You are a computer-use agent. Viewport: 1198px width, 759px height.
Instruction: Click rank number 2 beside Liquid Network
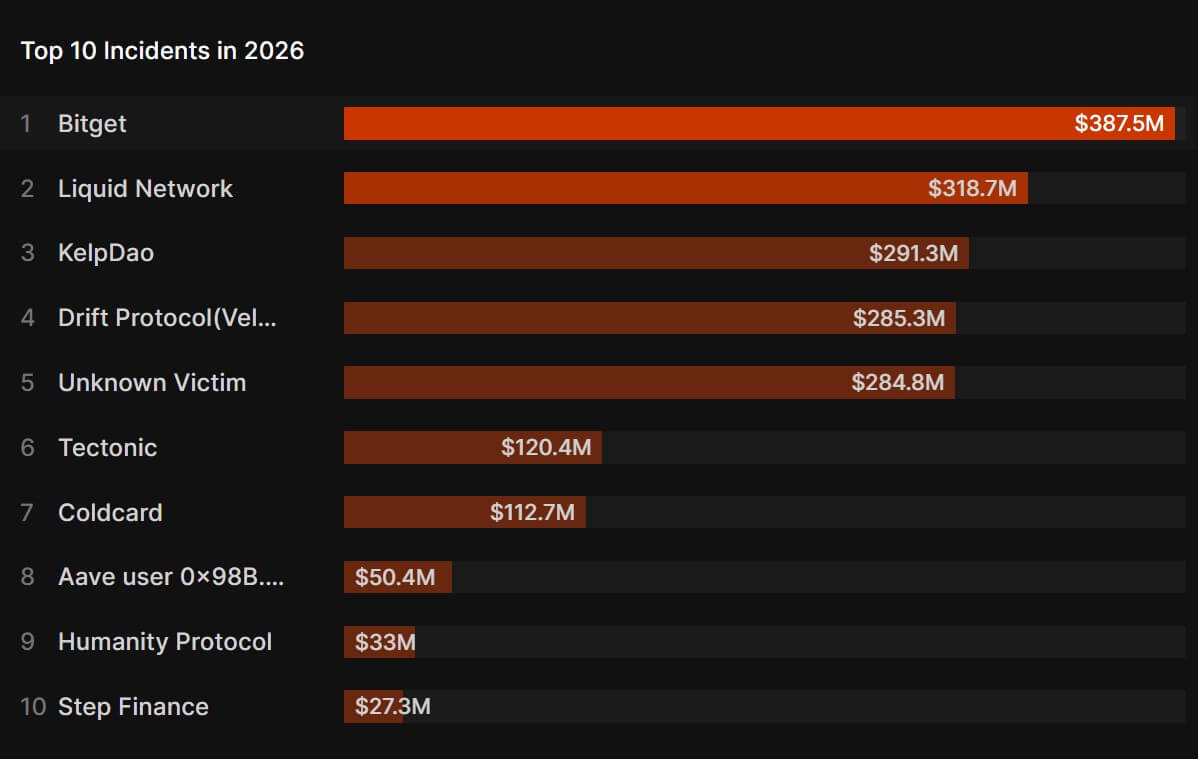point(28,188)
